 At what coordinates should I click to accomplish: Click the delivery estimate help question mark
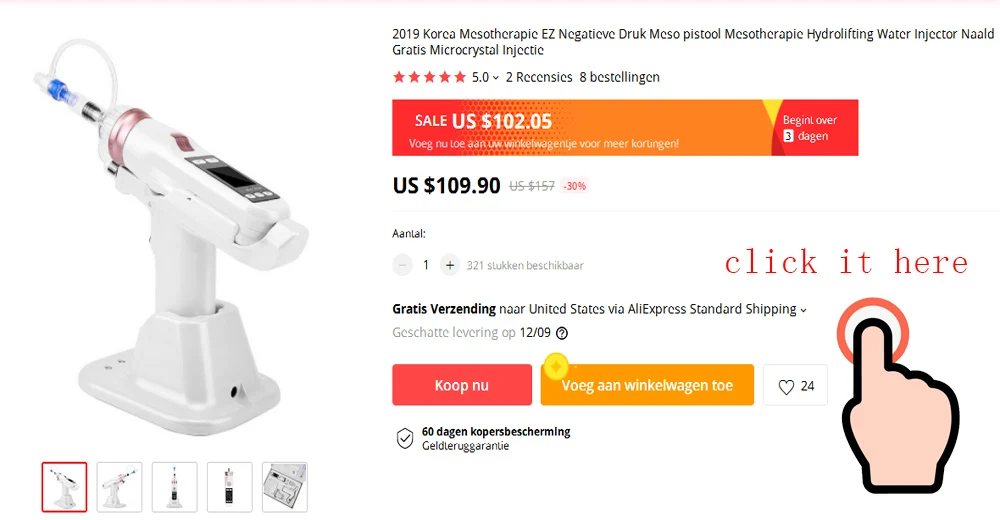(x=562, y=333)
